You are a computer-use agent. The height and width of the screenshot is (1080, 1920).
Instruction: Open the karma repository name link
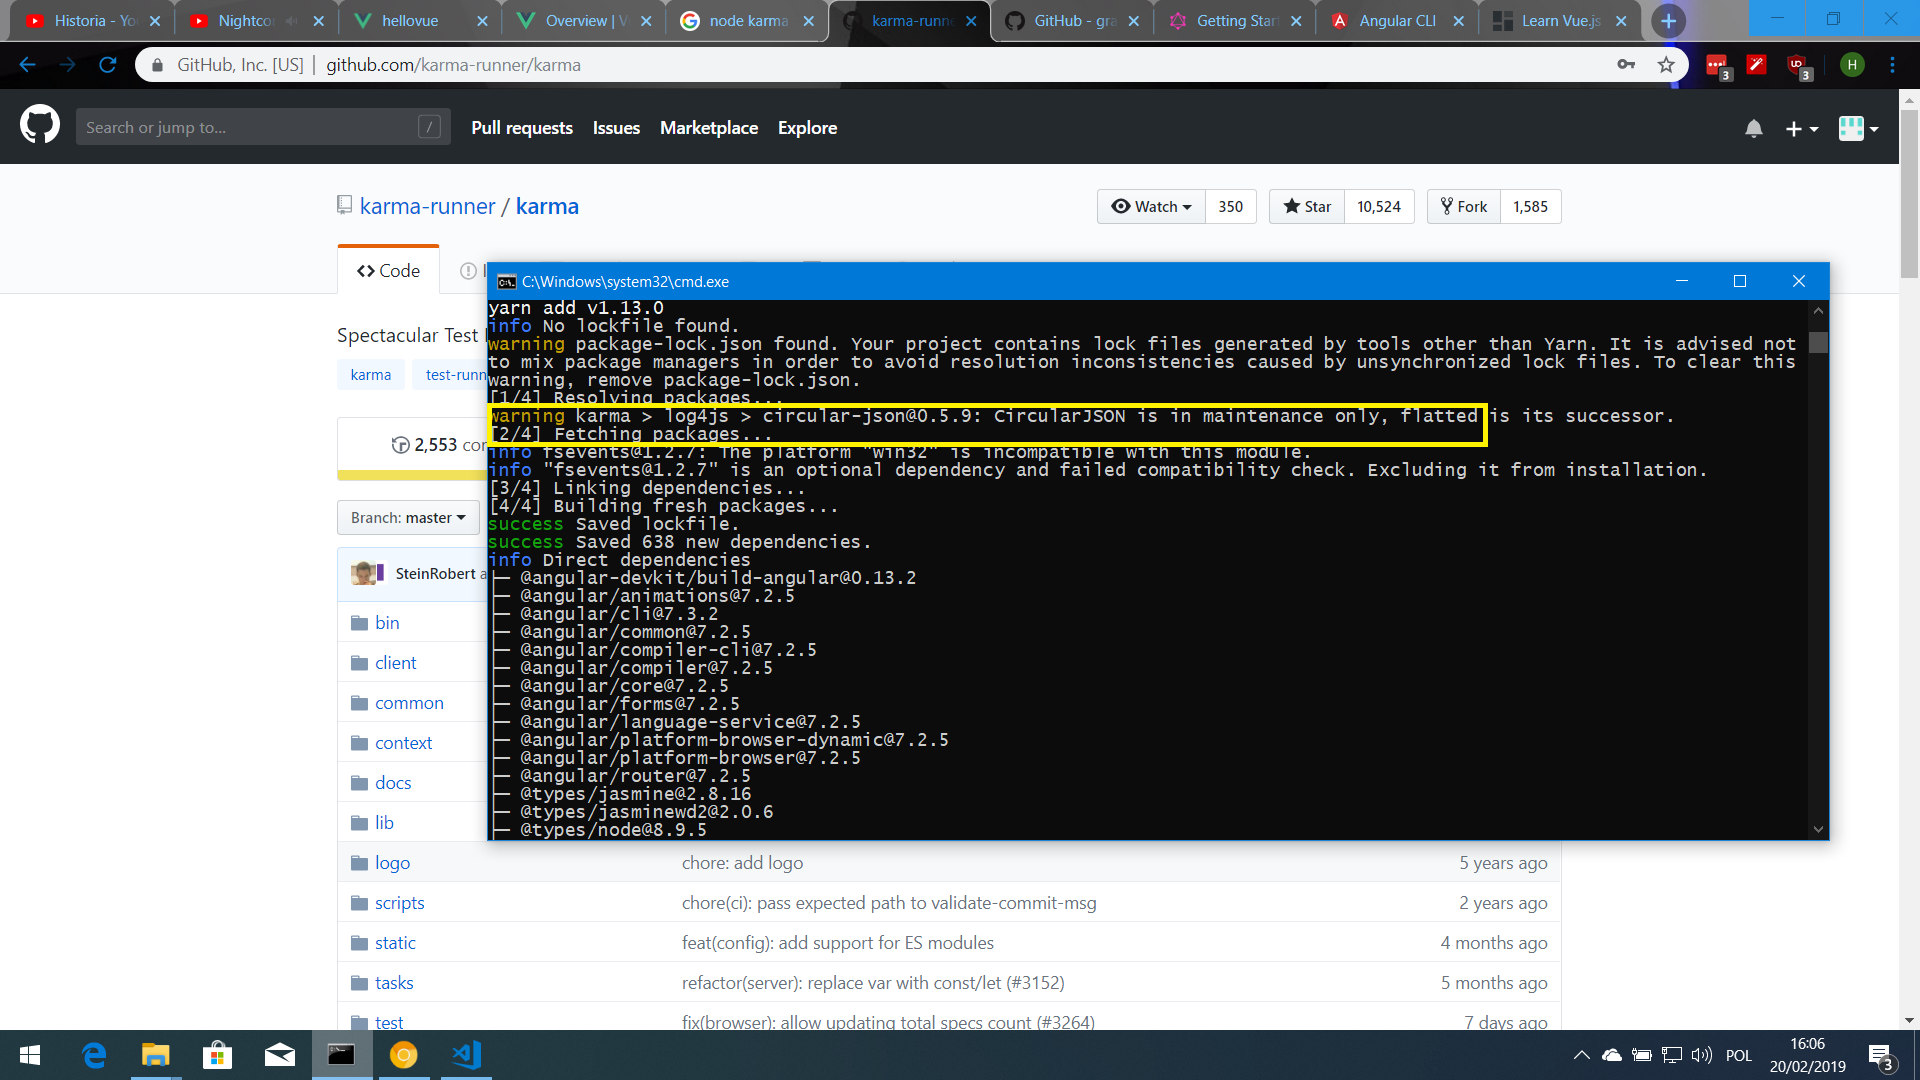tap(547, 206)
